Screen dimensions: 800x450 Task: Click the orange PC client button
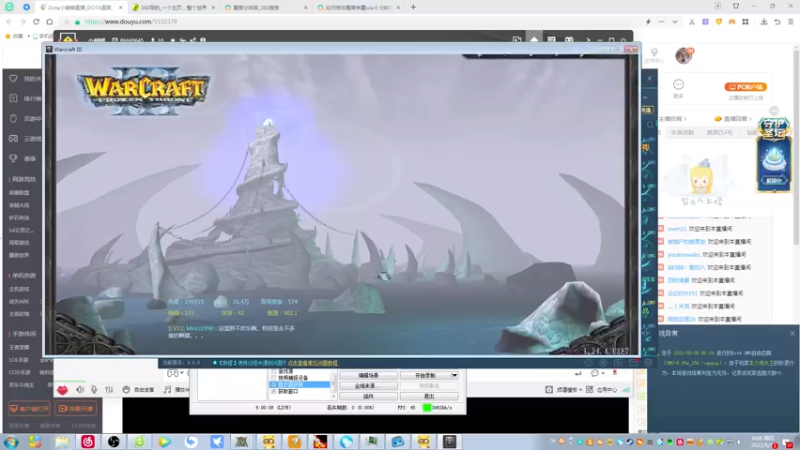(745, 87)
